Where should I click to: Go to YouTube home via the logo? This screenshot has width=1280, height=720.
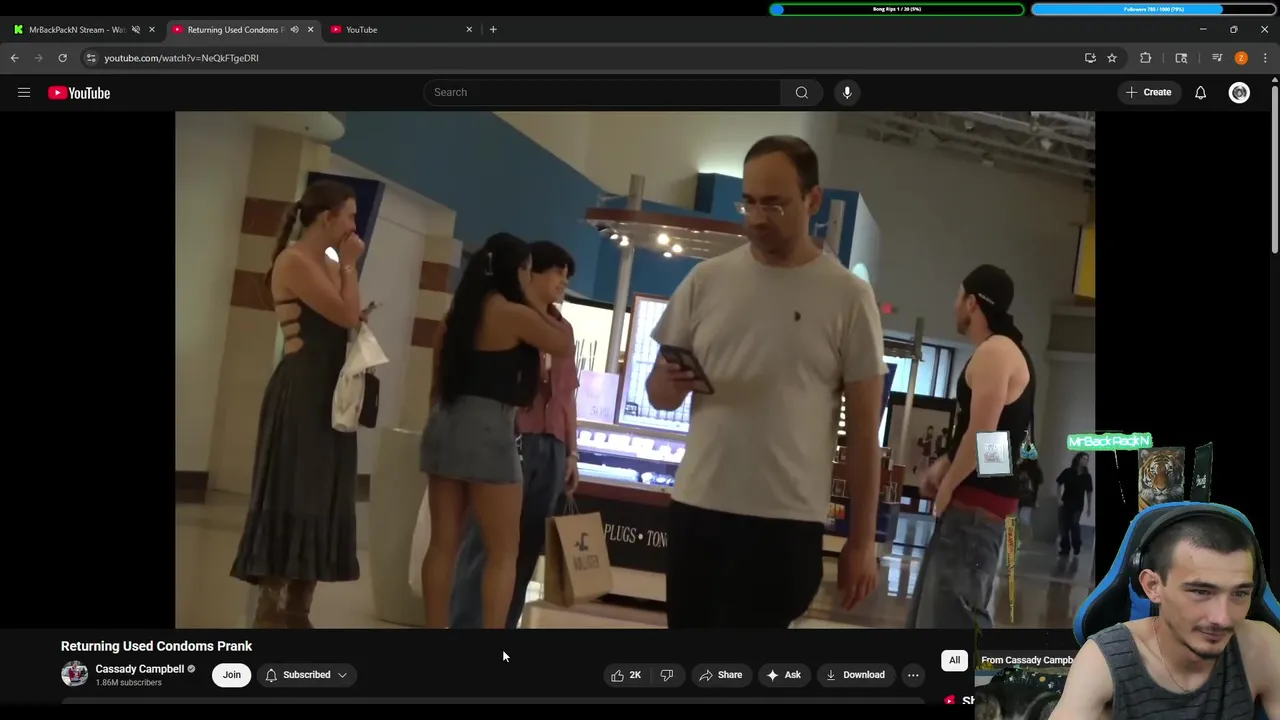tap(79, 93)
